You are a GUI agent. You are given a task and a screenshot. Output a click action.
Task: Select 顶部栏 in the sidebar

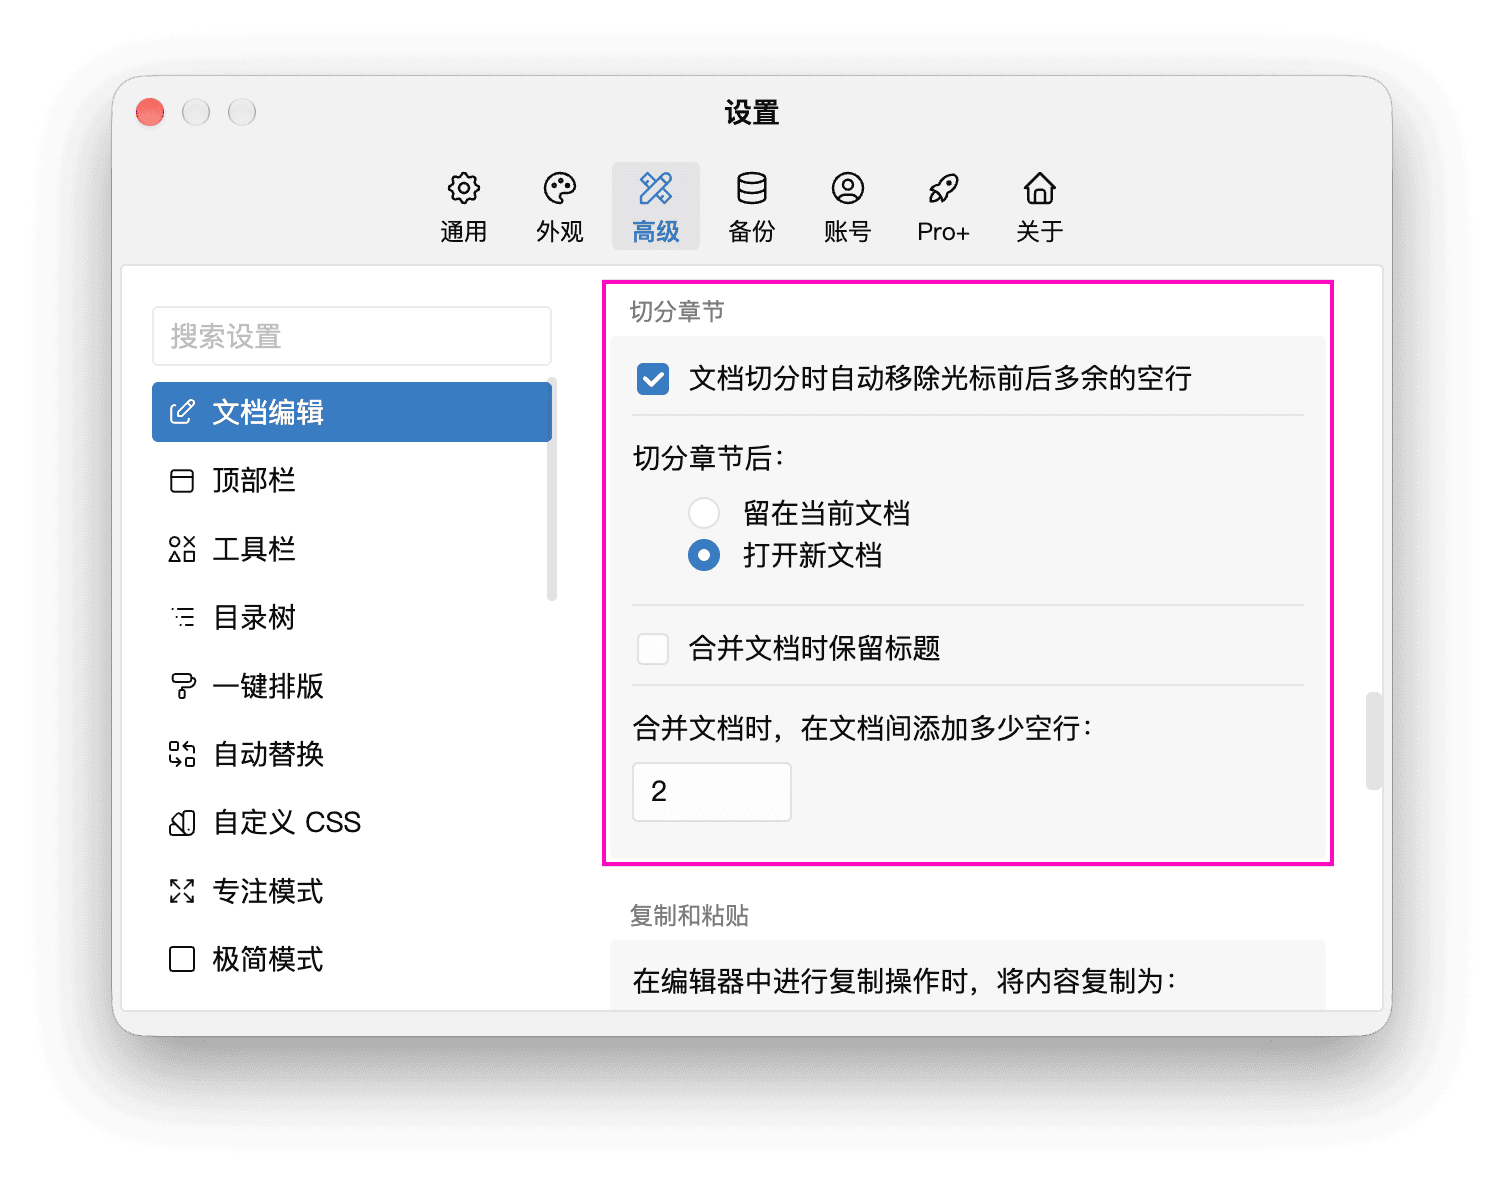[x=352, y=481]
